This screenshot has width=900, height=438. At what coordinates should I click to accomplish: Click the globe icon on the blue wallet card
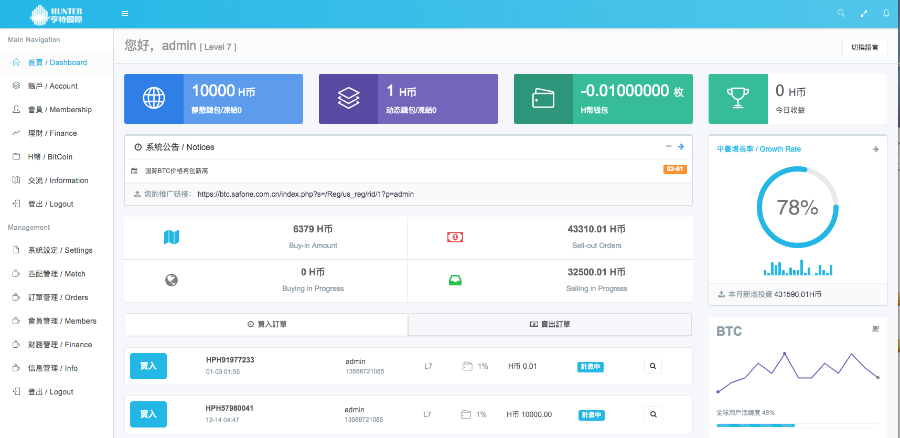(x=154, y=98)
